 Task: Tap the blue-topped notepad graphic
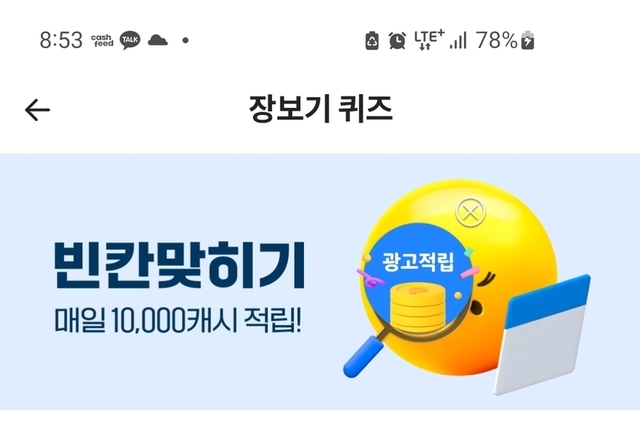coord(542,335)
